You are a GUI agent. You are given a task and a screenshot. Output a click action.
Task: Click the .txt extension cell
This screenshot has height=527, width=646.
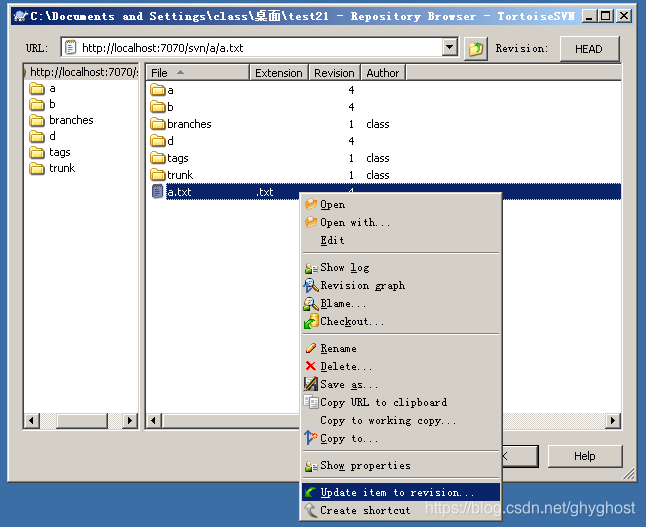tap(265, 192)
